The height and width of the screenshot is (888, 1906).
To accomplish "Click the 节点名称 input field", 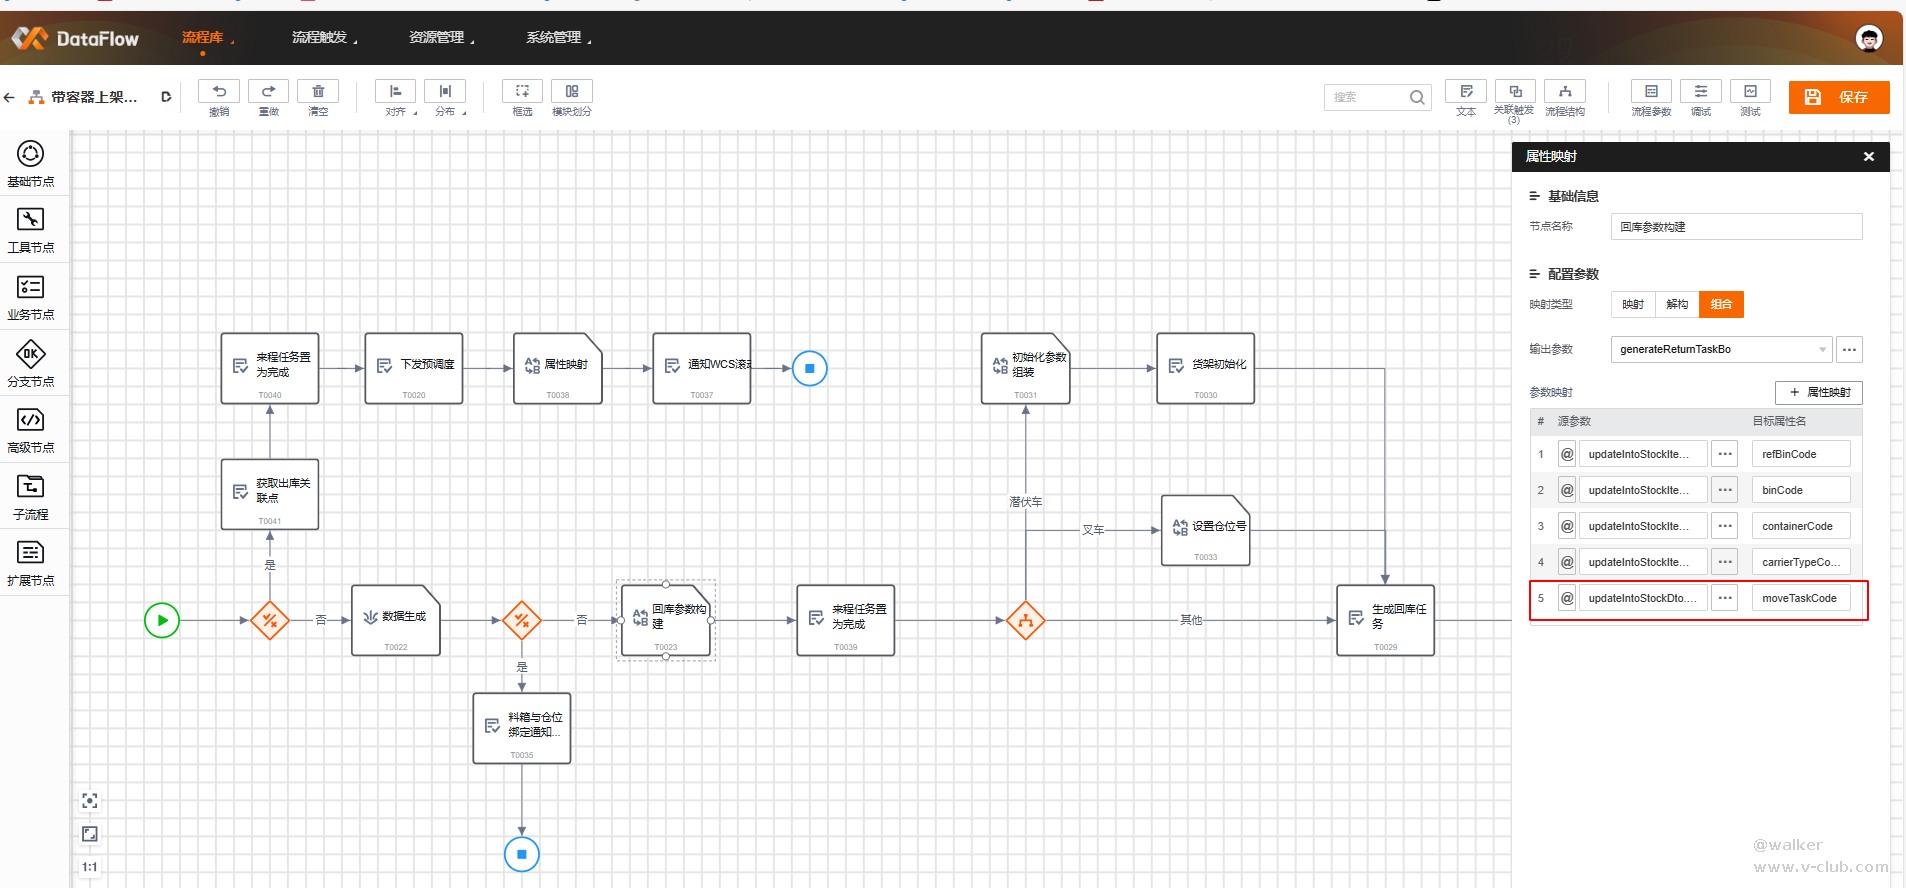I will (x=1736, y=227).
